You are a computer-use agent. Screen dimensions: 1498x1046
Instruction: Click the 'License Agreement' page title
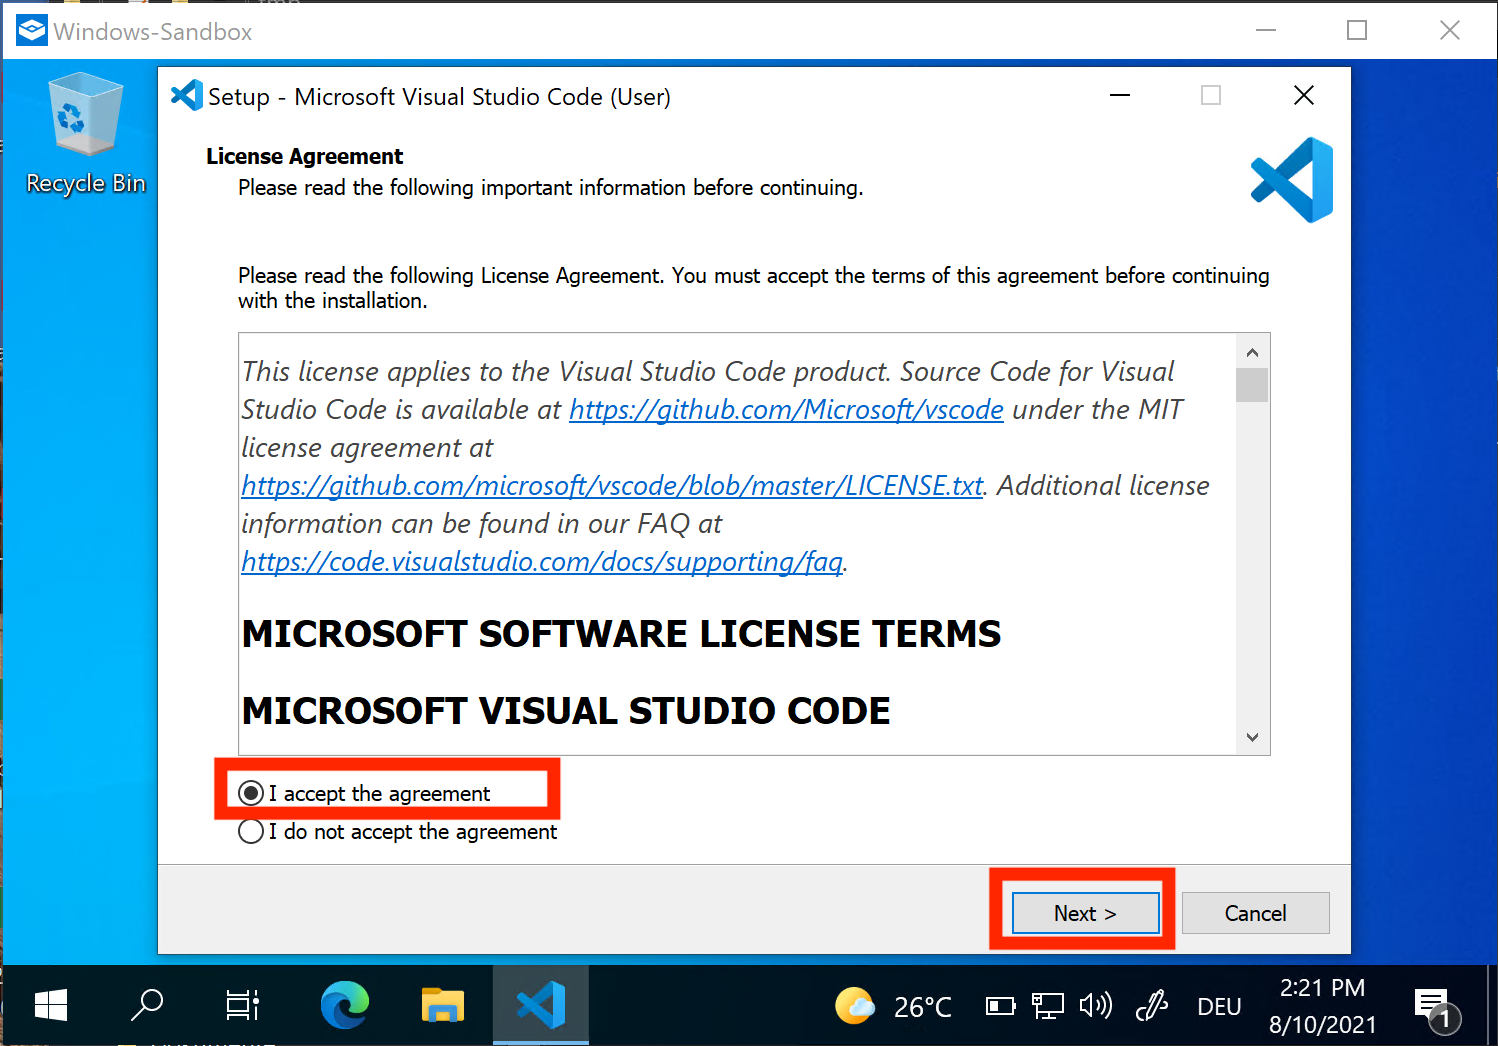[x=304, y=156]
